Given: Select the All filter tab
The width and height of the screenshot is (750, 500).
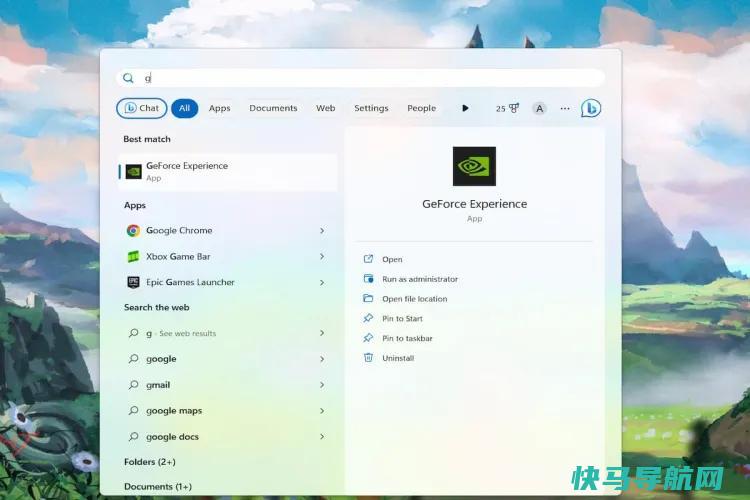Looking at the screenshot, I should pyautogui.click(x=185, y=108).
